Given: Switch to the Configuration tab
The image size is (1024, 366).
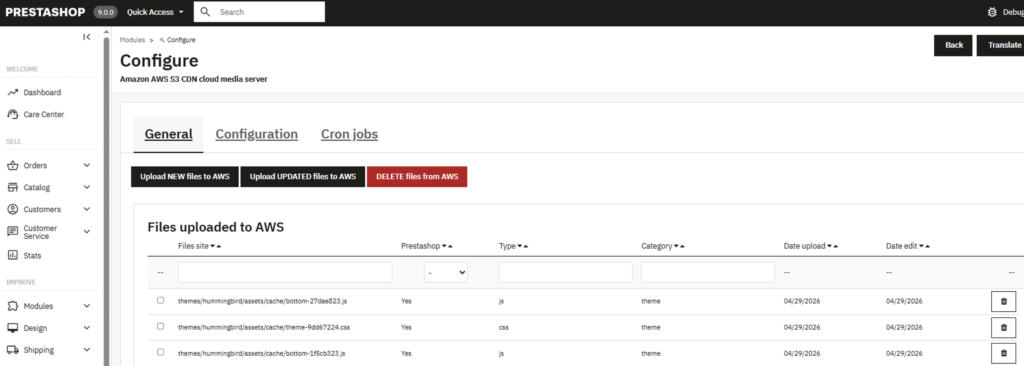Looking at the screenshot, I should pos(257,134).
